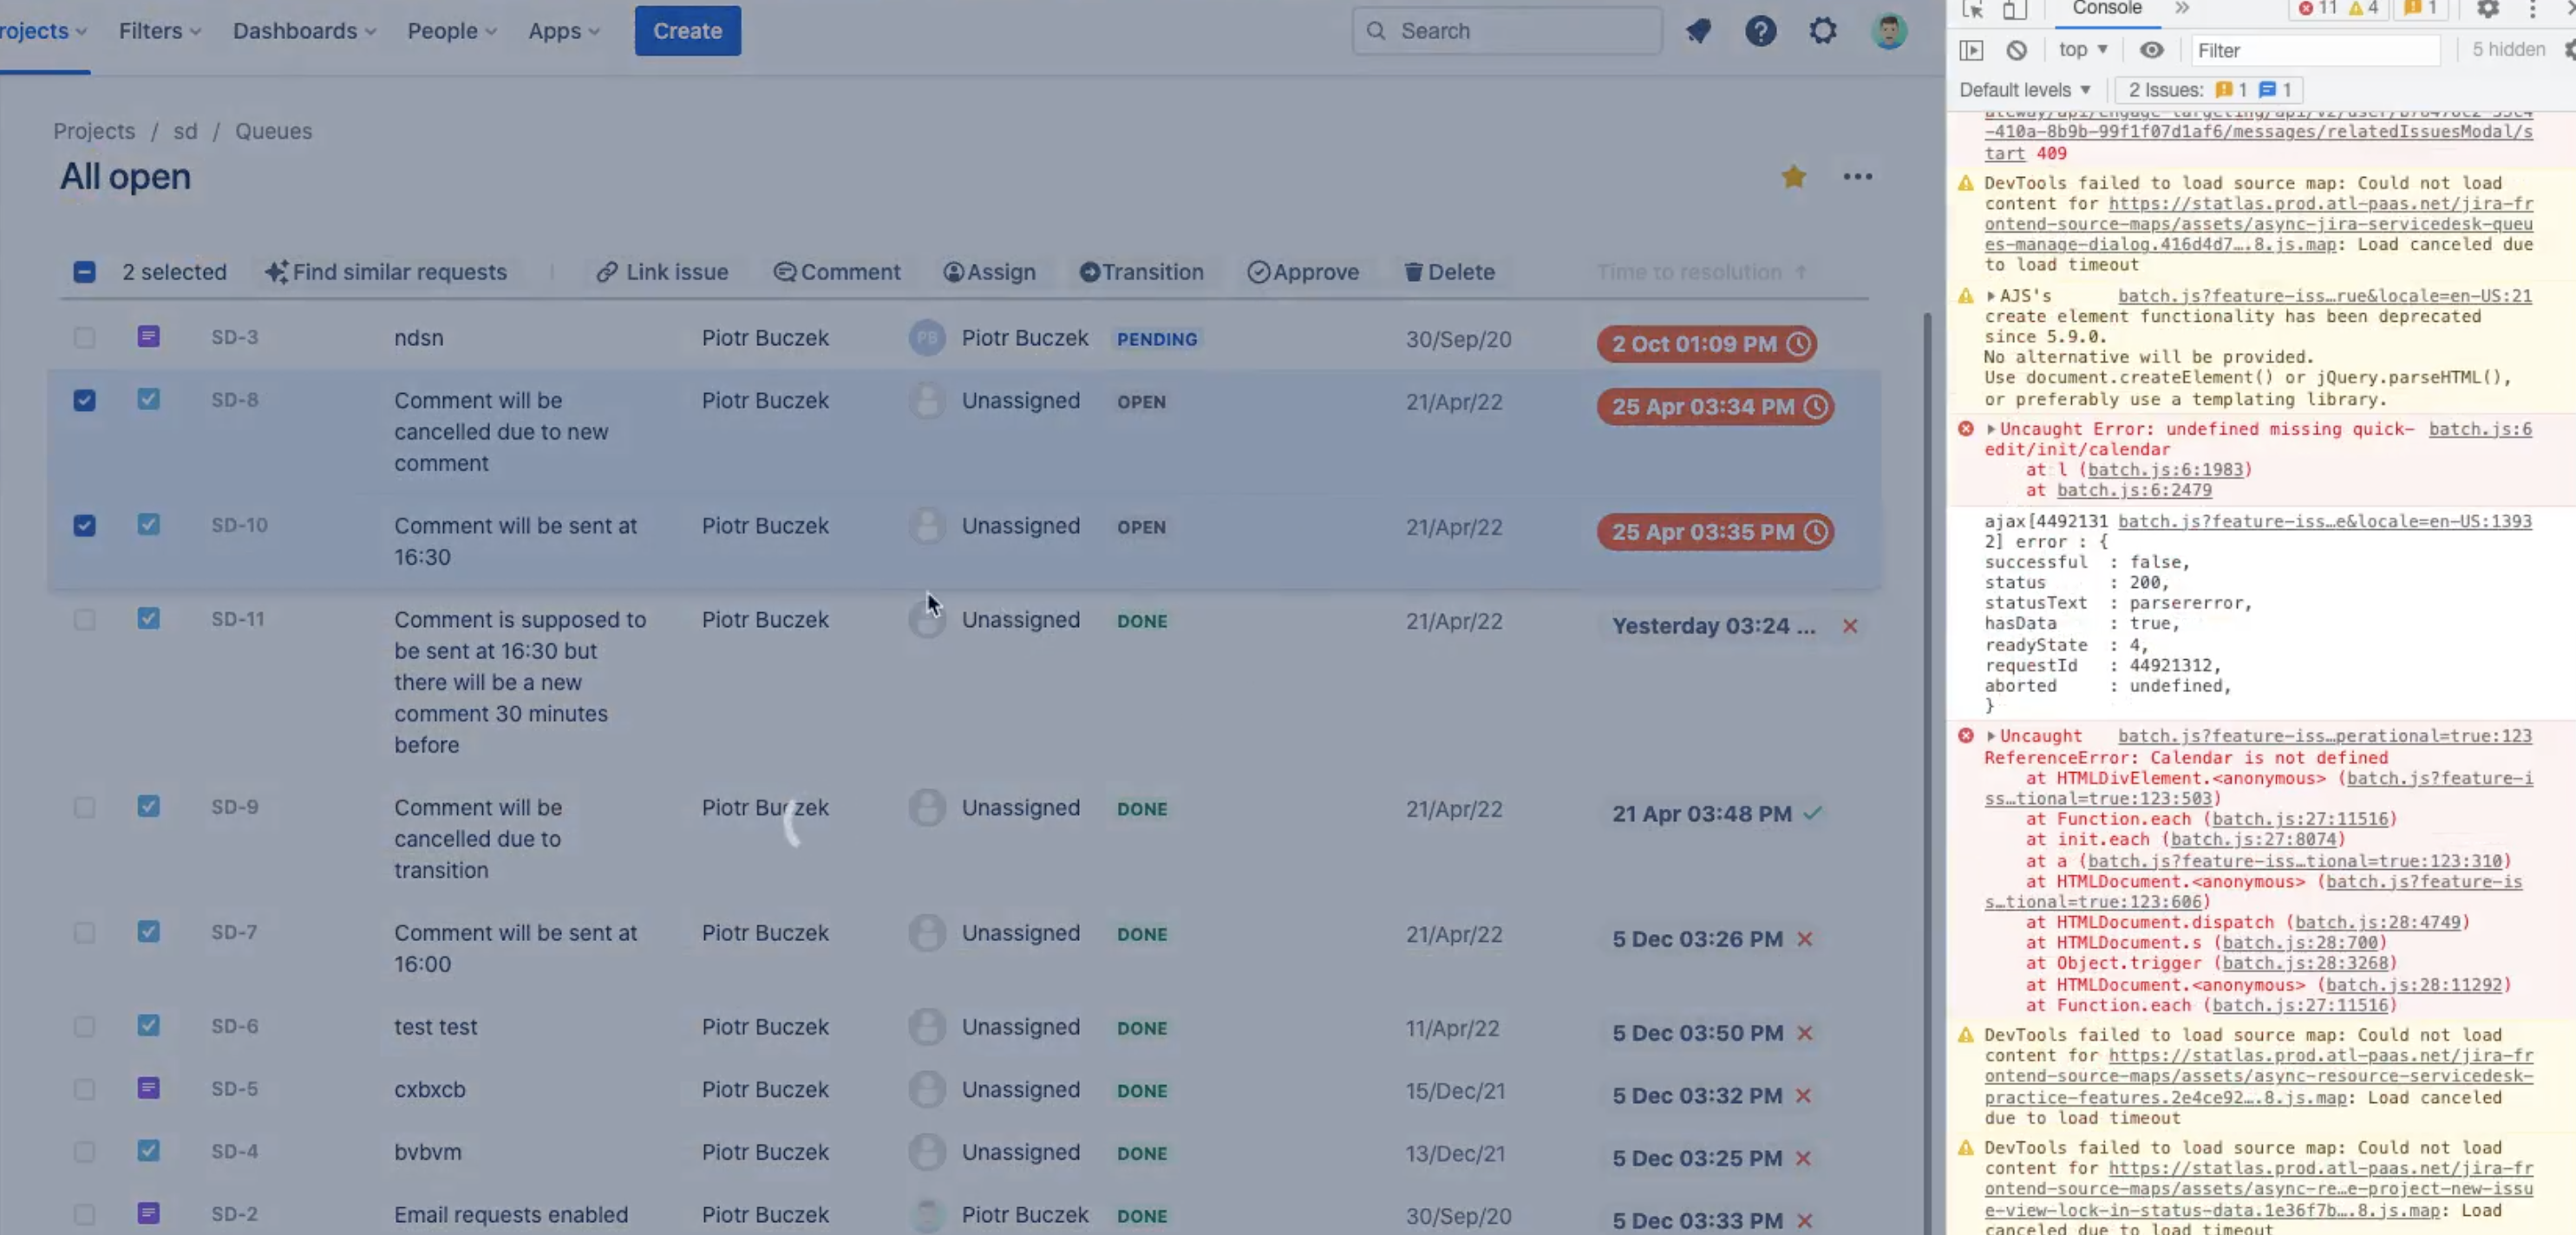Click the blue Create button
The height and width of the screenshot is (1235, 2576).
687,31
